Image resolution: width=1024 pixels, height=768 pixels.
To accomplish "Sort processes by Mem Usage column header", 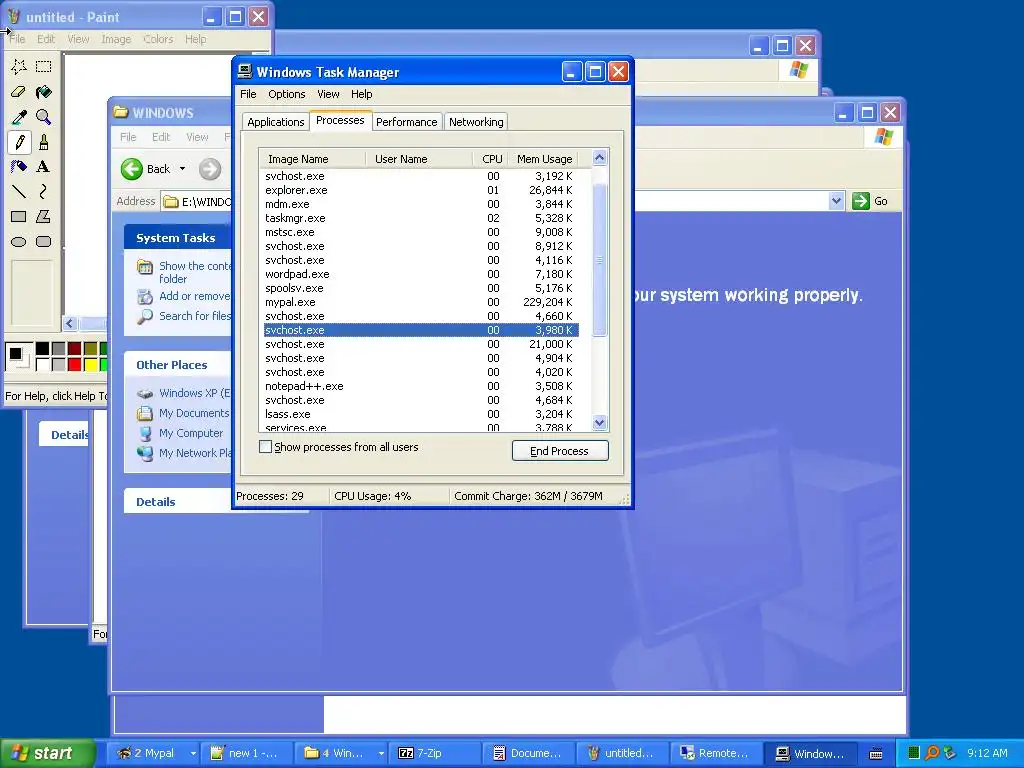I will point(544,159).
